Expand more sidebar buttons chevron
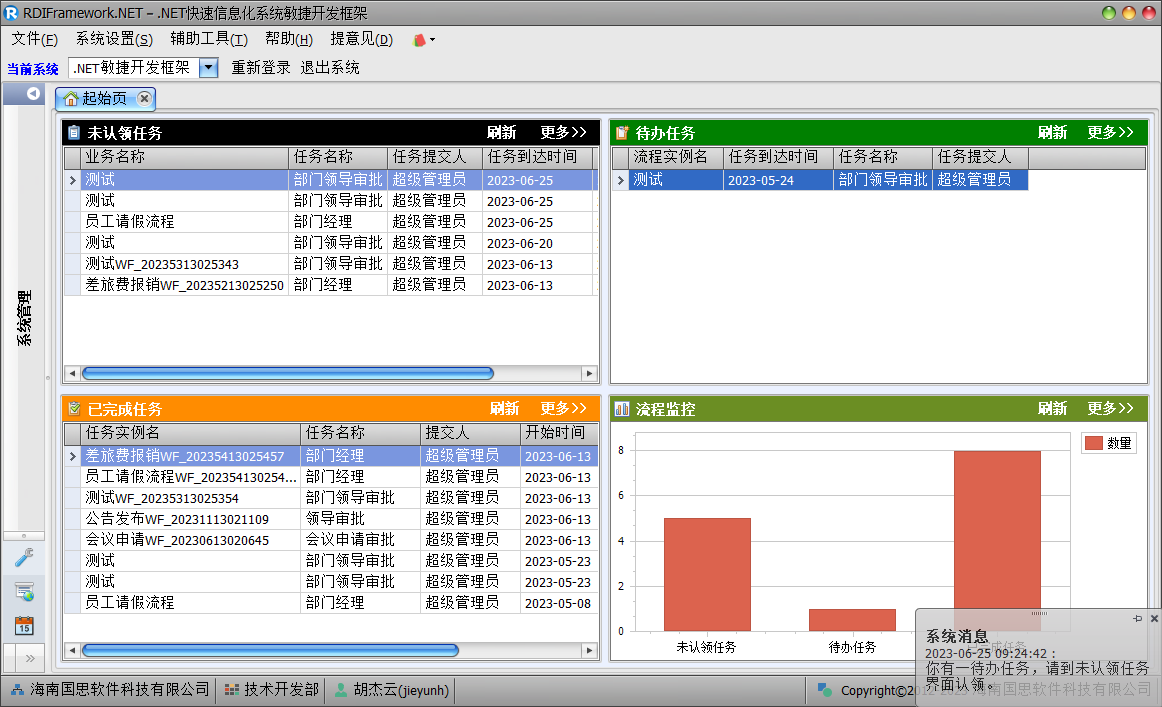The height and width of the screenshot is (707, 1162). 30,658
